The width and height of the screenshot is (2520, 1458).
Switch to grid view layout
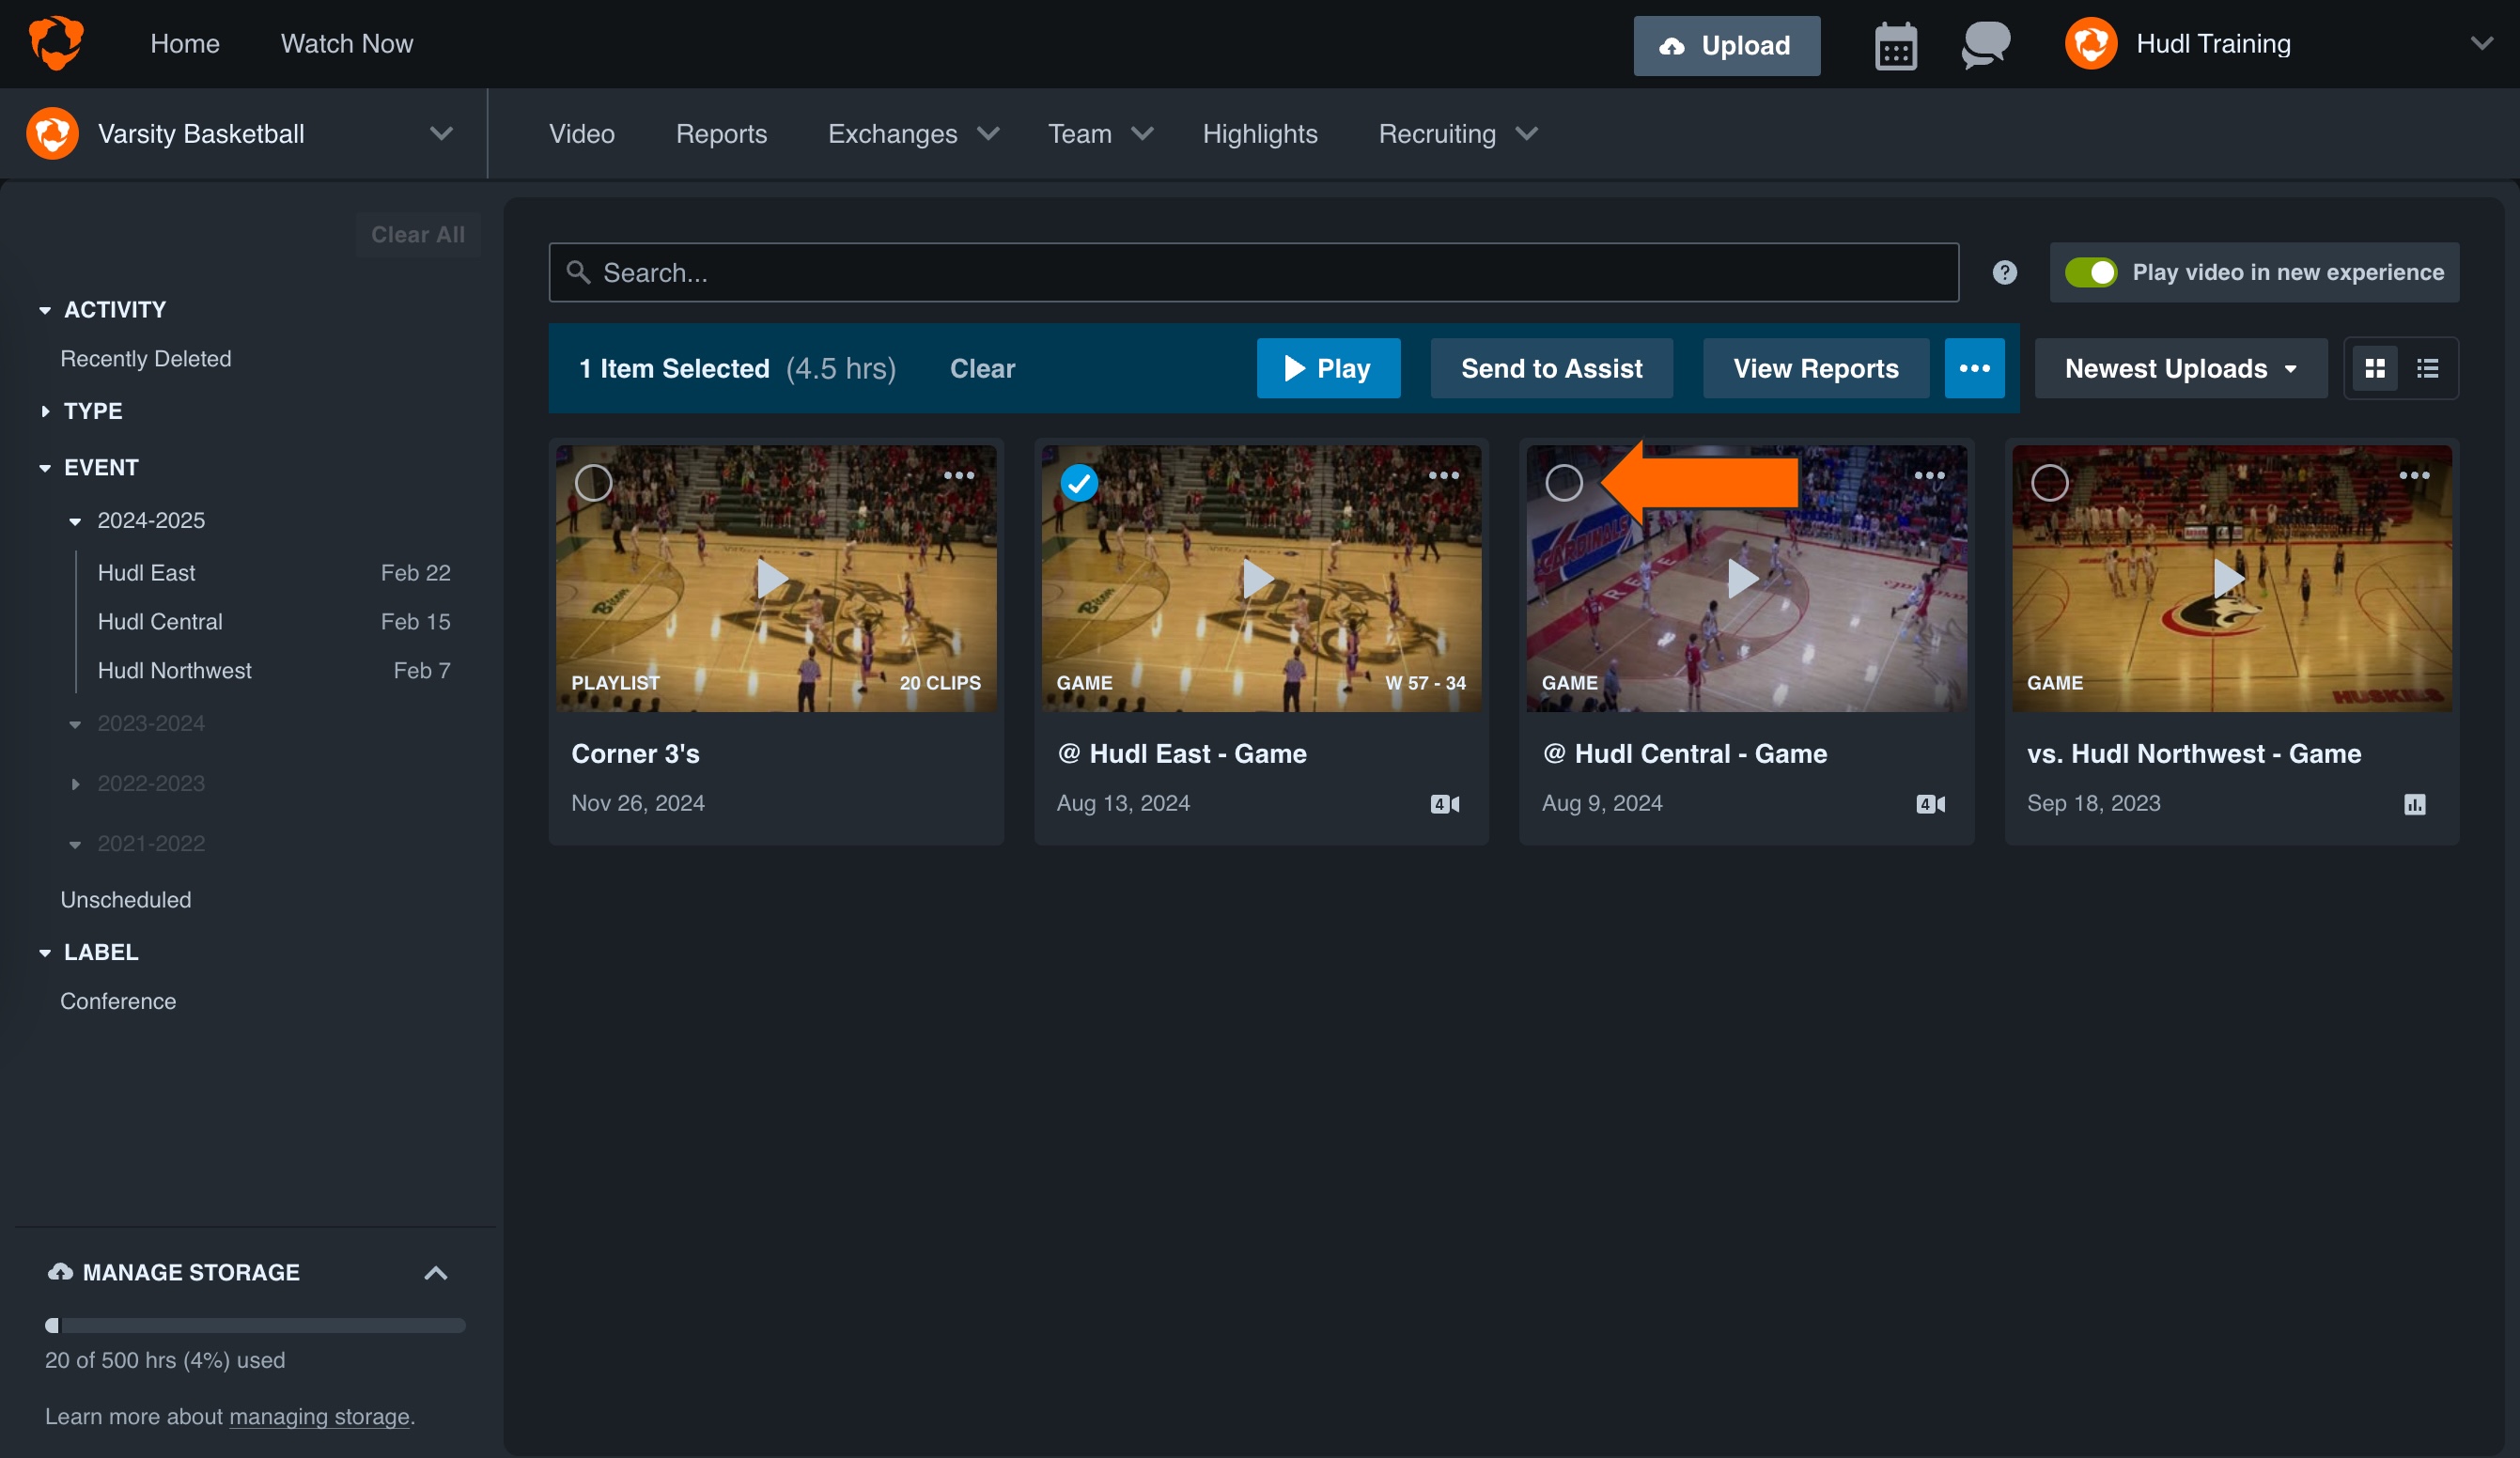[2376, 368]
